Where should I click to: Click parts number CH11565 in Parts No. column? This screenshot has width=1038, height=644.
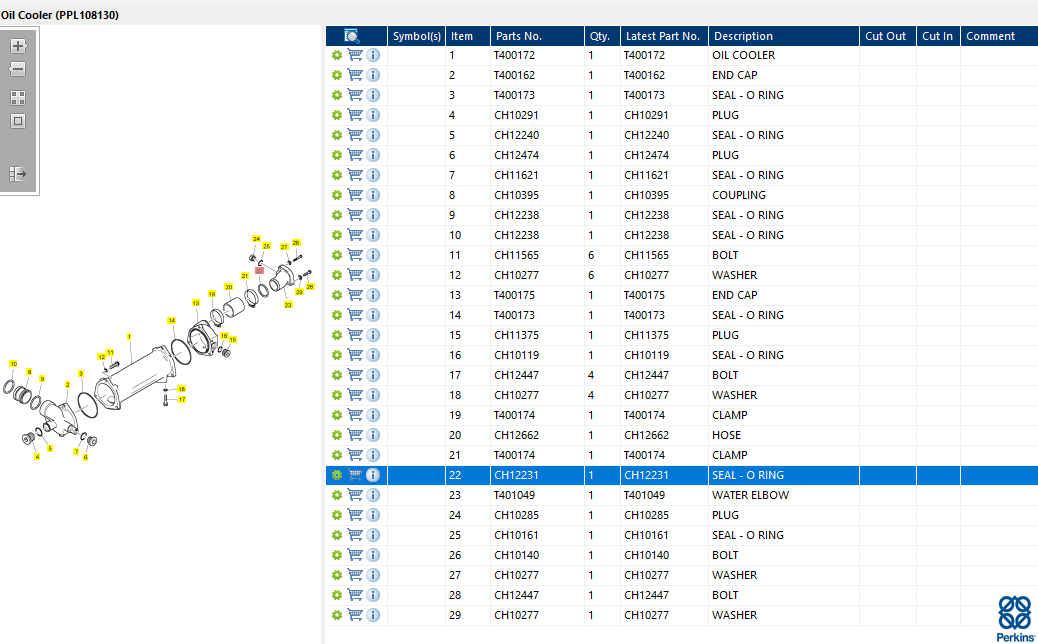[x=516, y=255]
